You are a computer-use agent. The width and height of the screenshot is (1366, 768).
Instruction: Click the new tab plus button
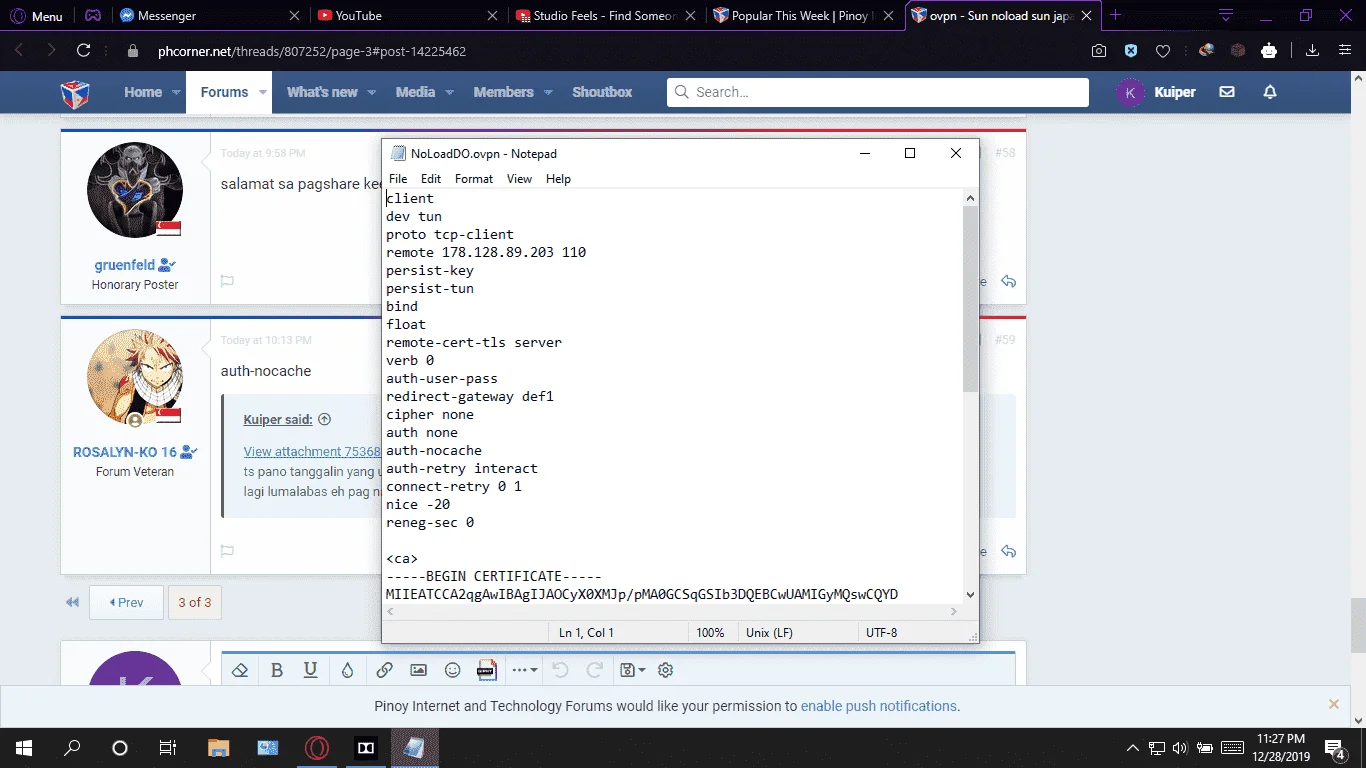[x=1116, y=15]
